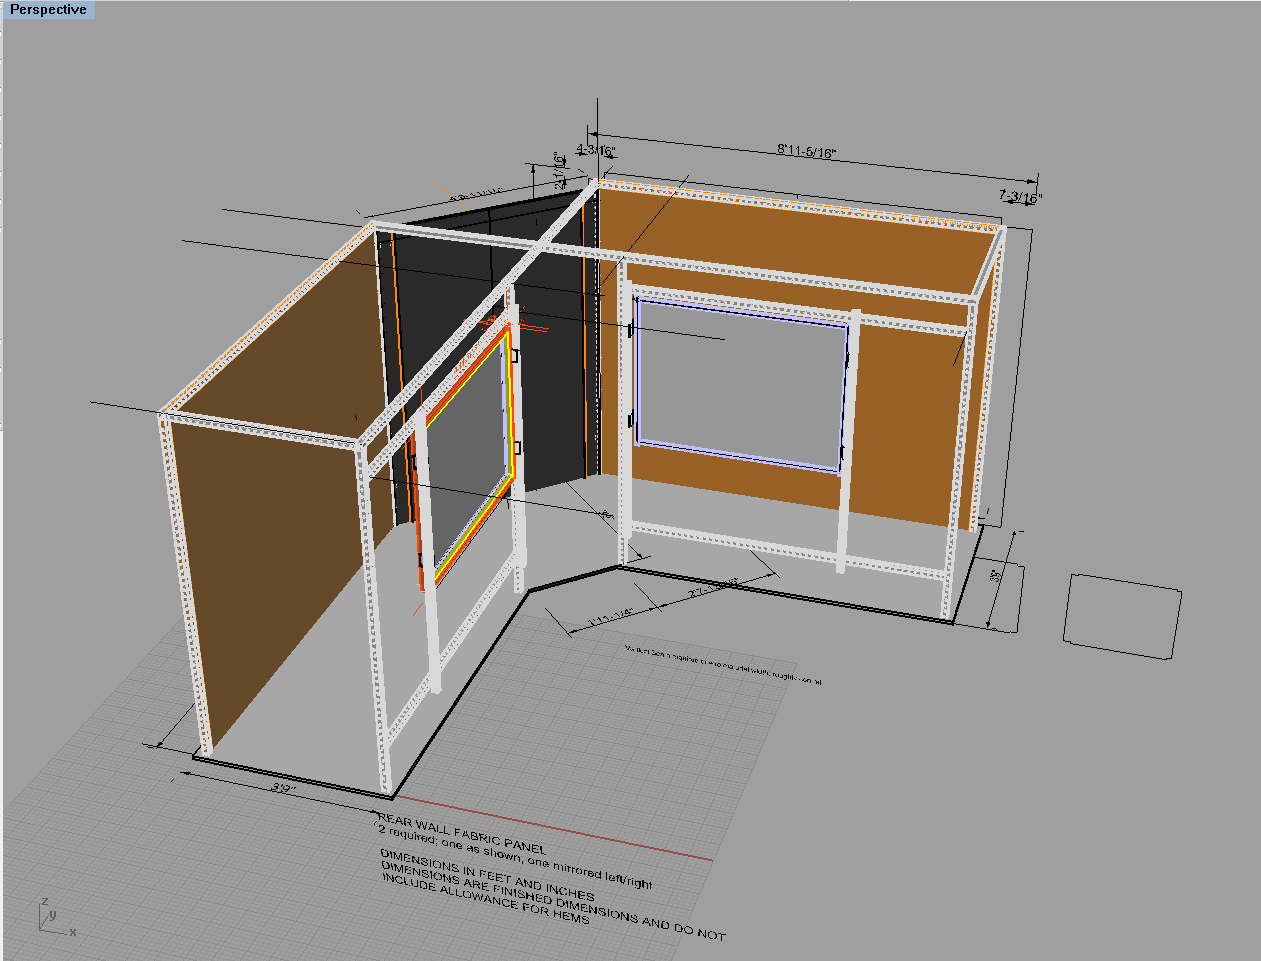Select the 2-1/16" vertical dimension label
The image size is (1261, 961).
click(559, 171)
